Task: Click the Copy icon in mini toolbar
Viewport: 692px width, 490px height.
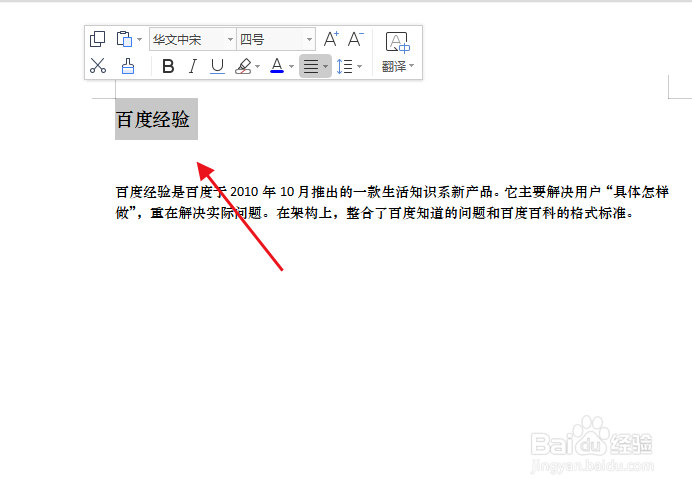Action: click(x=98, y=39)
